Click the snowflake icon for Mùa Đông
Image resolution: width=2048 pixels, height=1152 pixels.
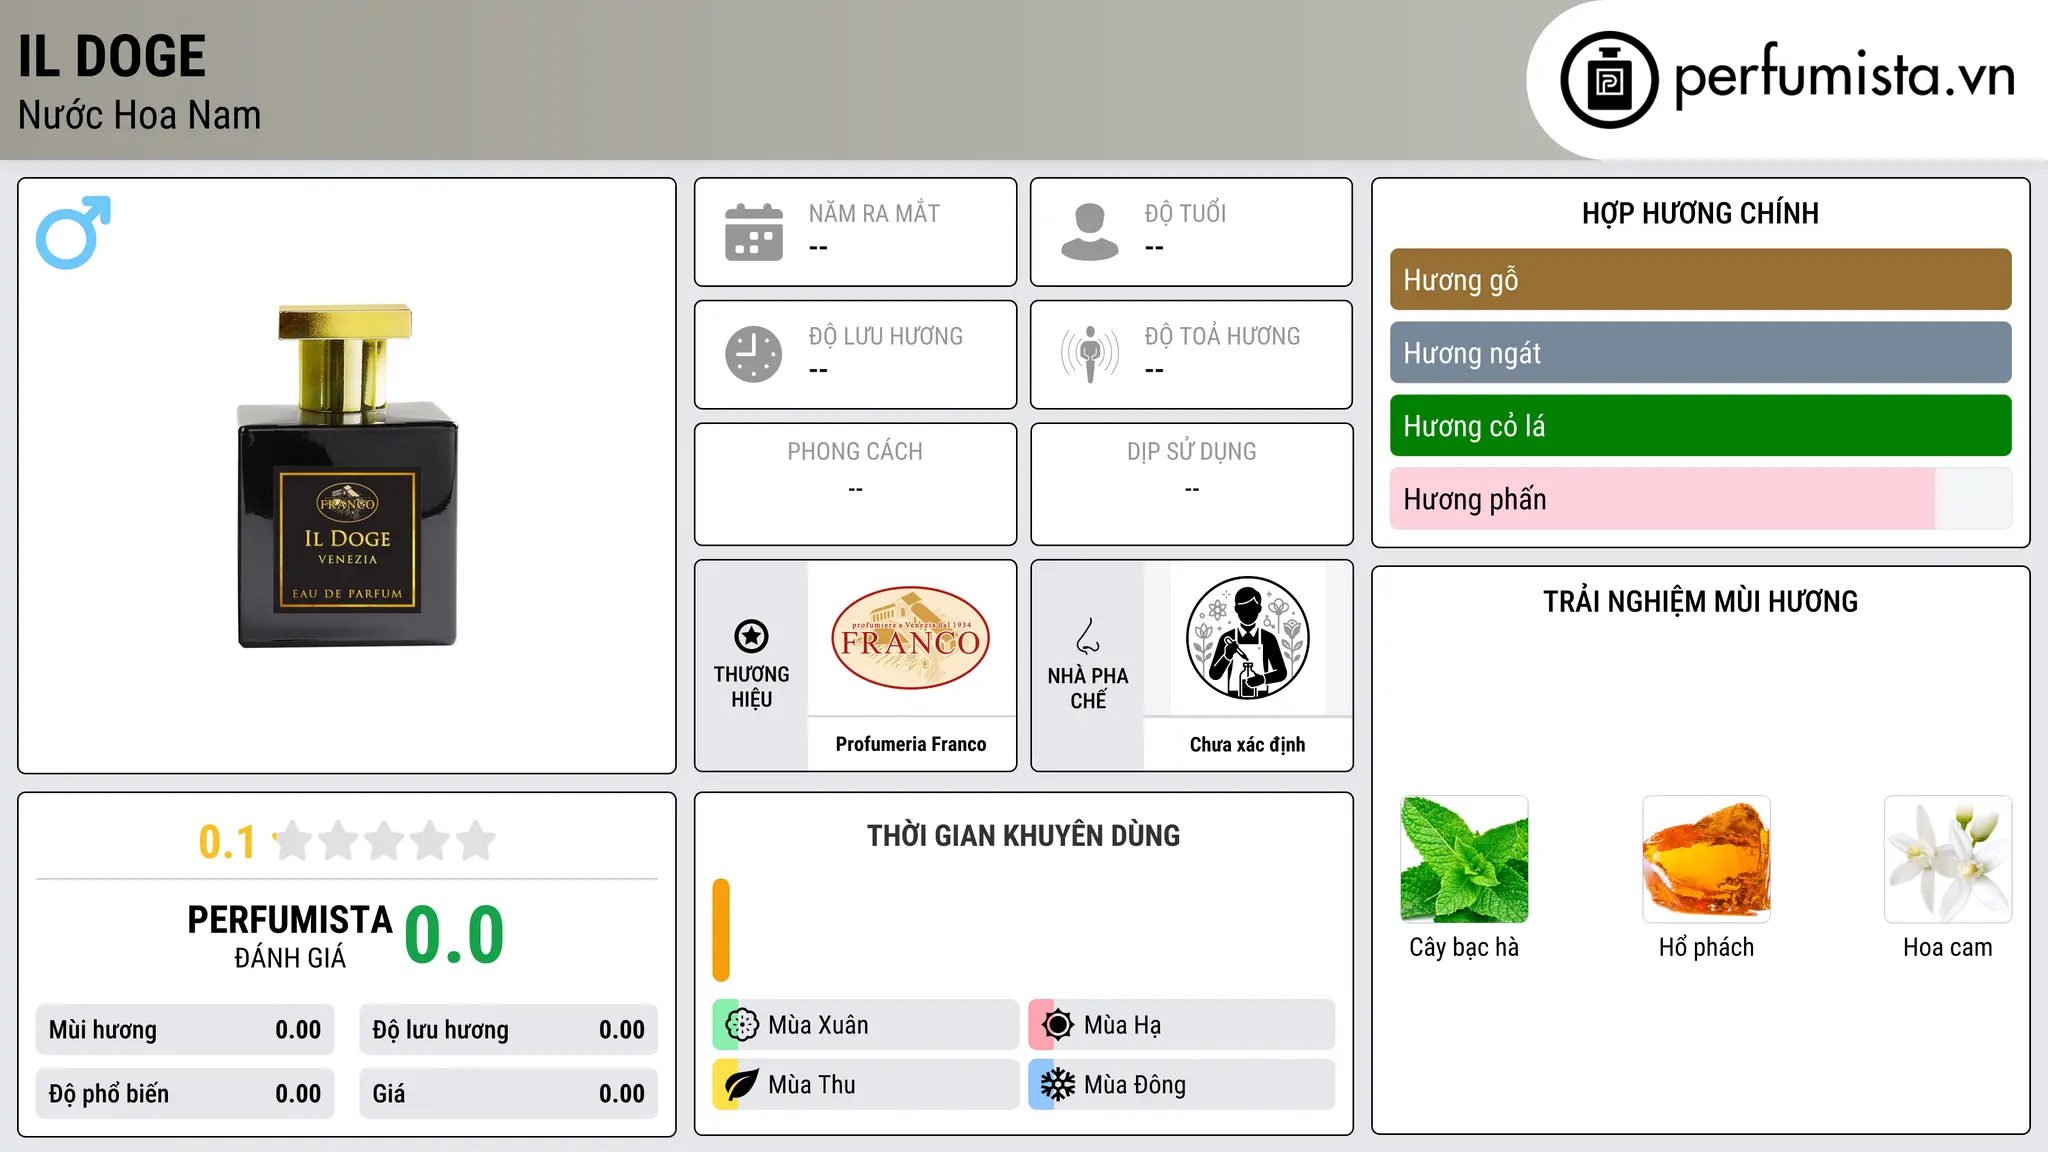click(1058, 1085)
